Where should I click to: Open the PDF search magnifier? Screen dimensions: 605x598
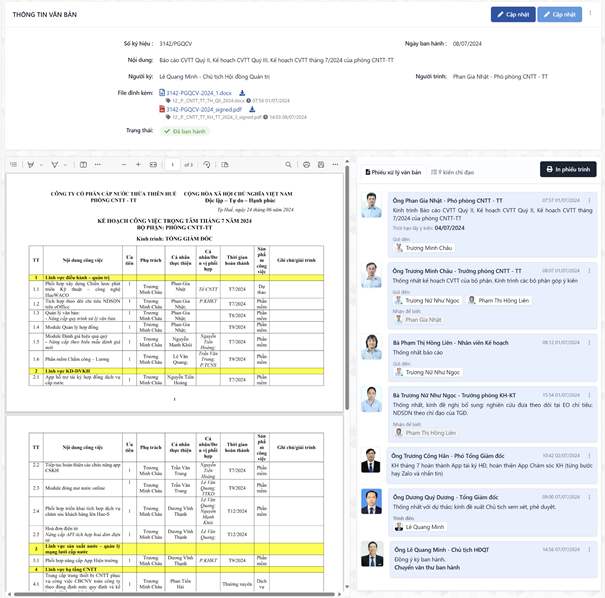(288, 164)
